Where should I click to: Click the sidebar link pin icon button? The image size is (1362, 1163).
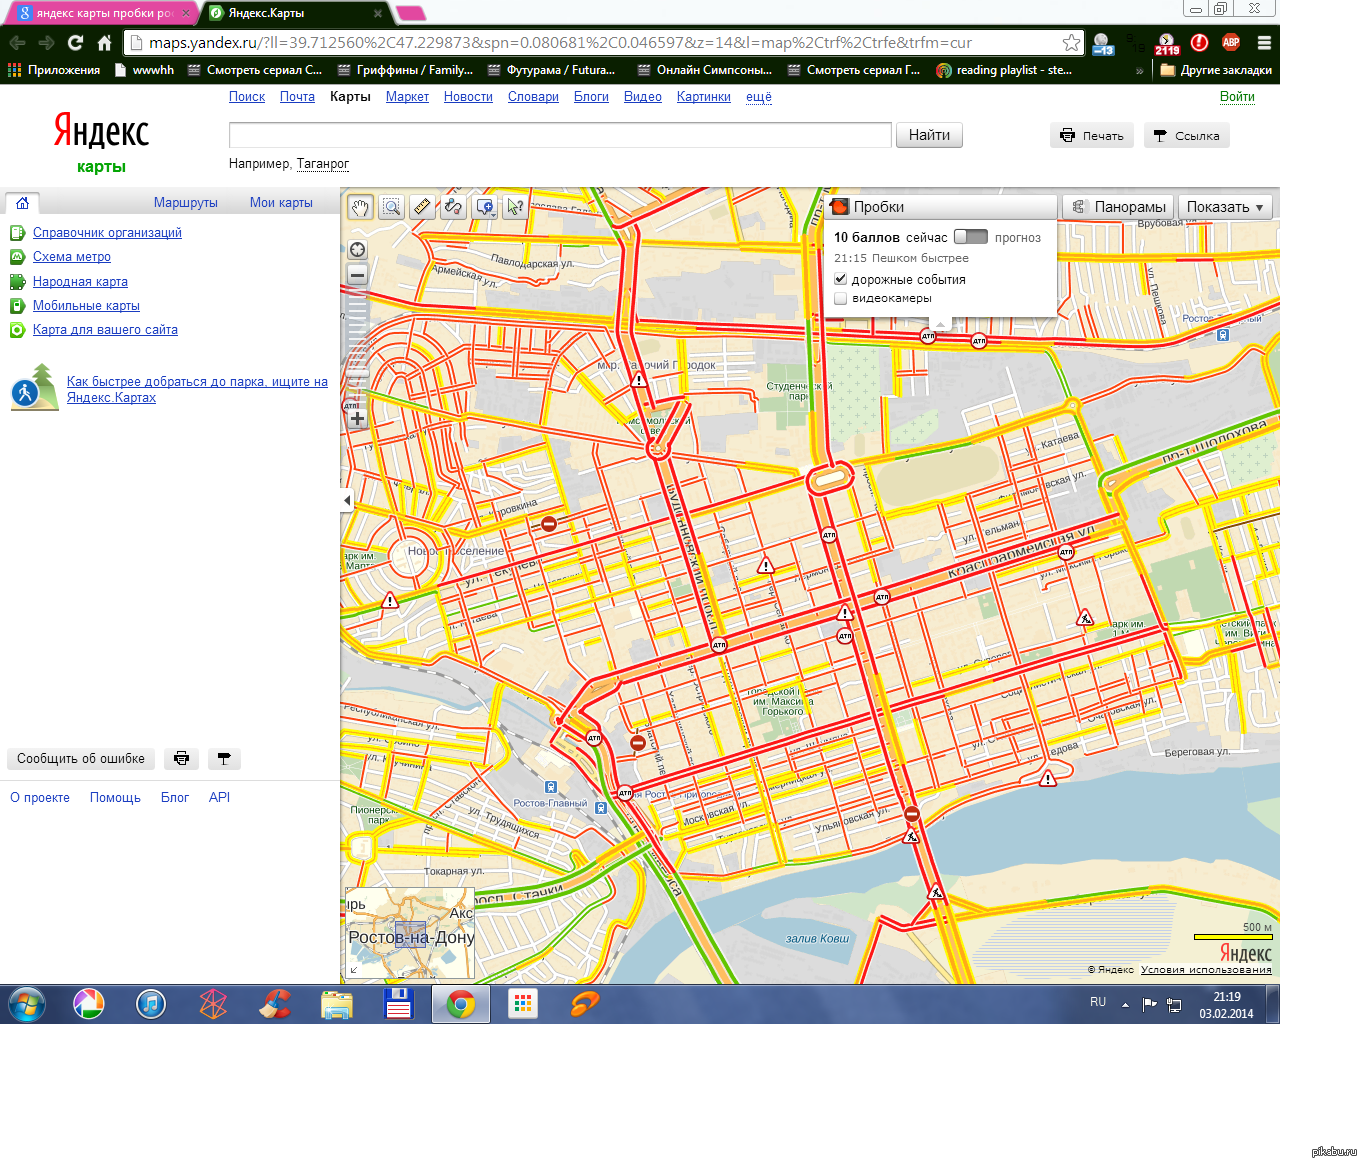[224, 759]
